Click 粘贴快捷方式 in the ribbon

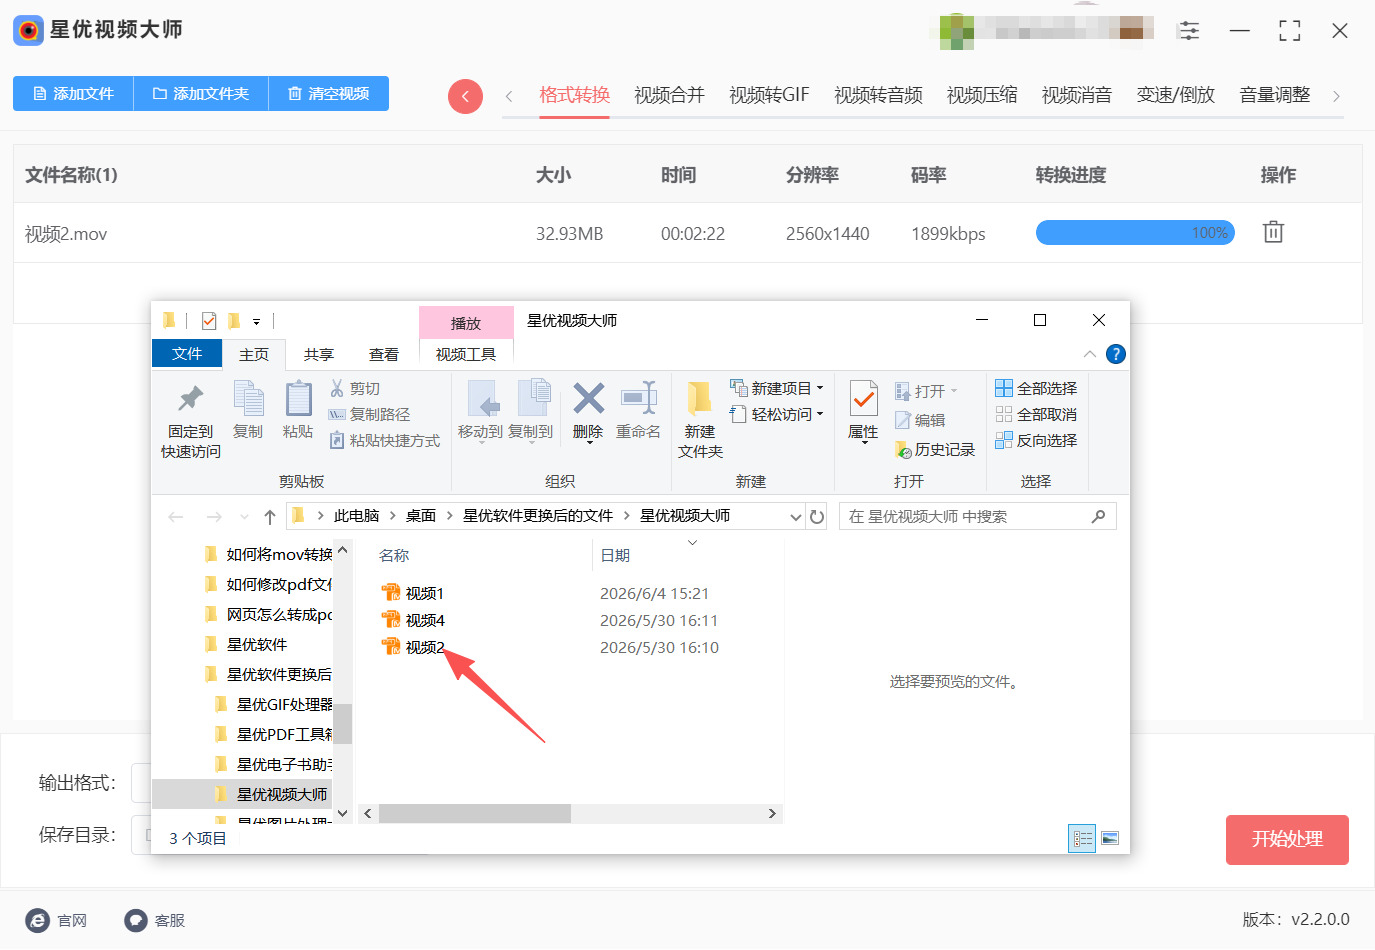(x=384, y=440)
